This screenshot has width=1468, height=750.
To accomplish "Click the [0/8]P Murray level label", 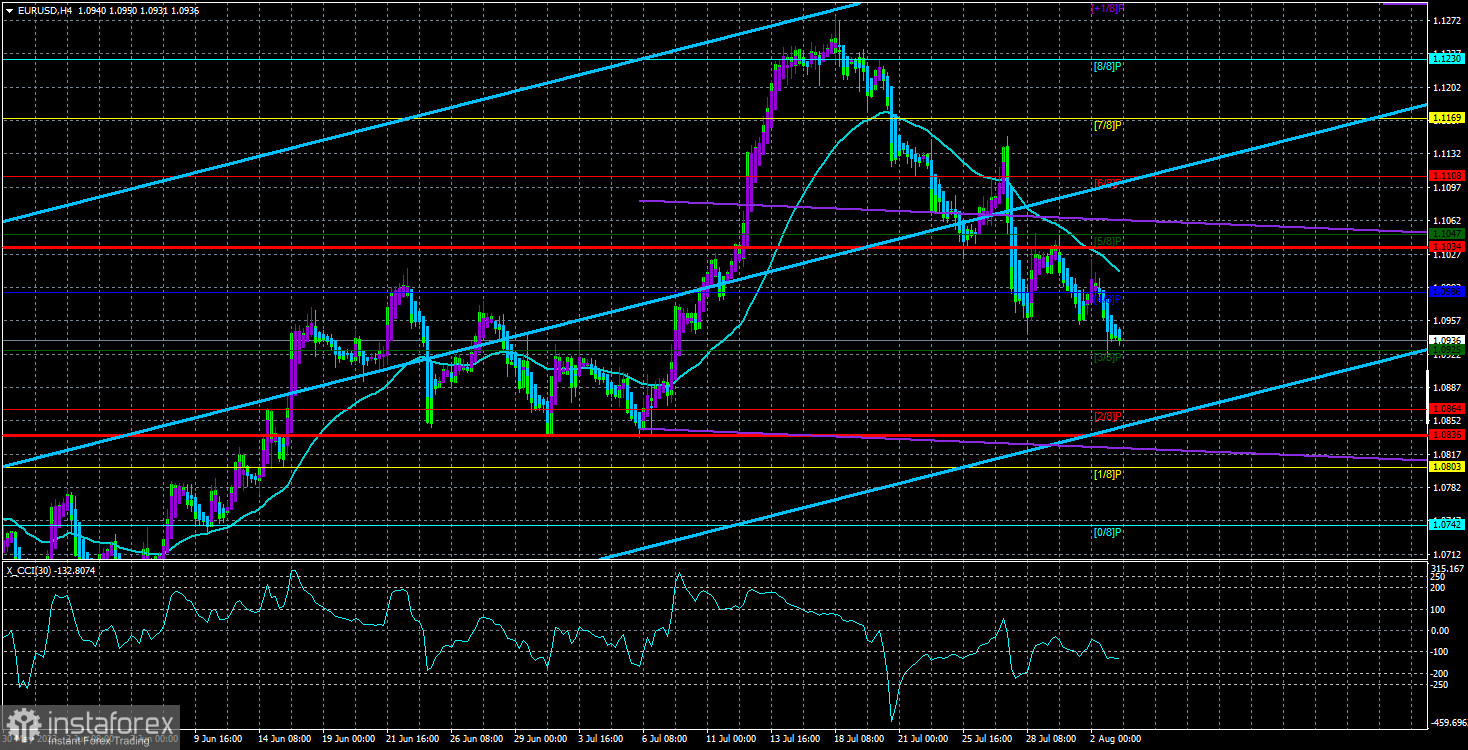I will pyautogui.click(x=1106, y=532).
